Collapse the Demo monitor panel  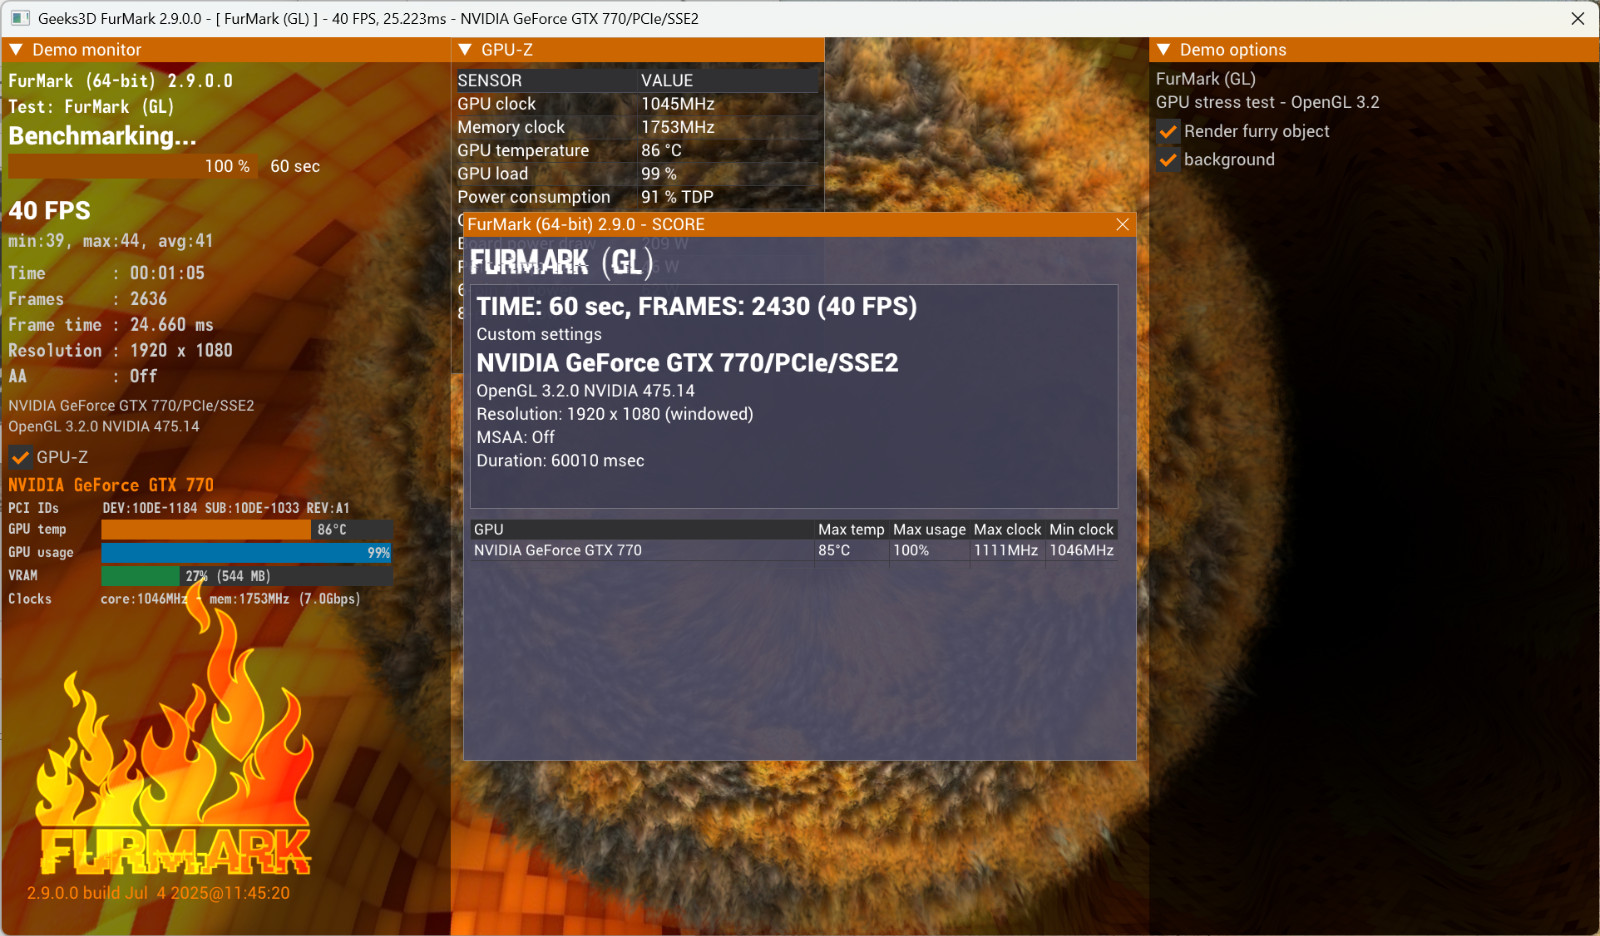(x=16, y=49)
